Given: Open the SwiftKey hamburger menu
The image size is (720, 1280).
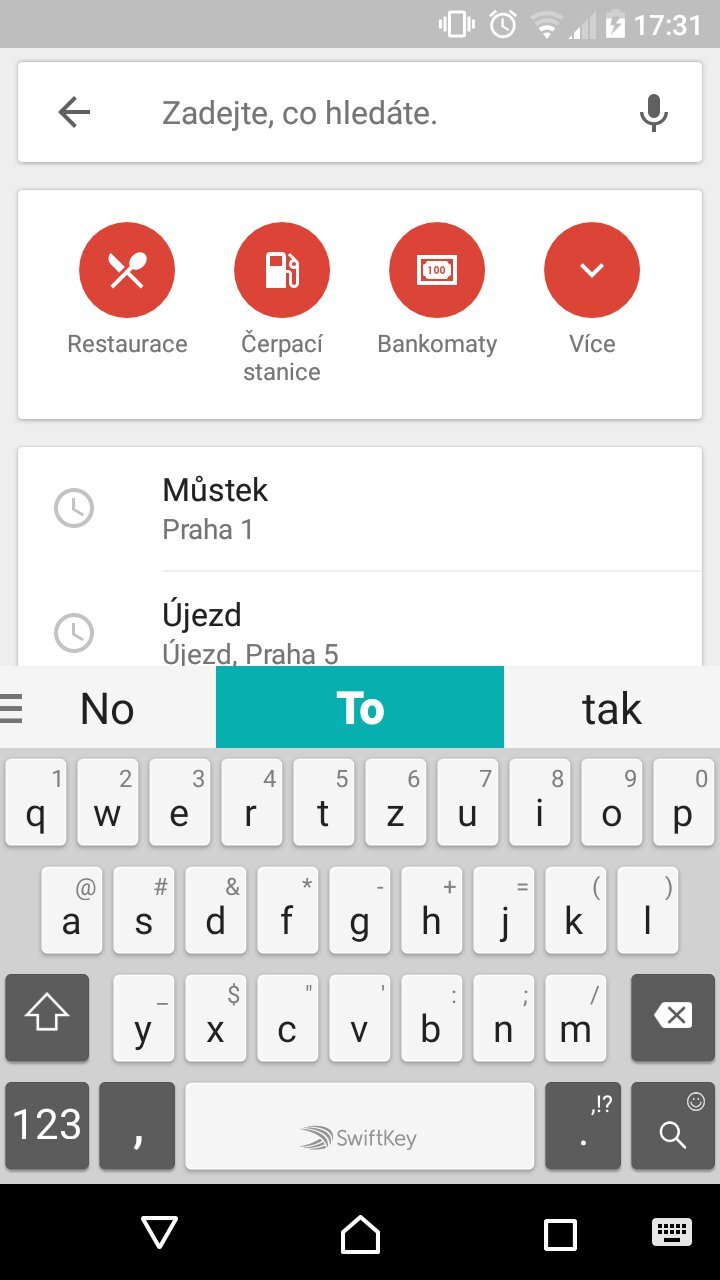Looking at the screenshot, I should pos(12,709).
